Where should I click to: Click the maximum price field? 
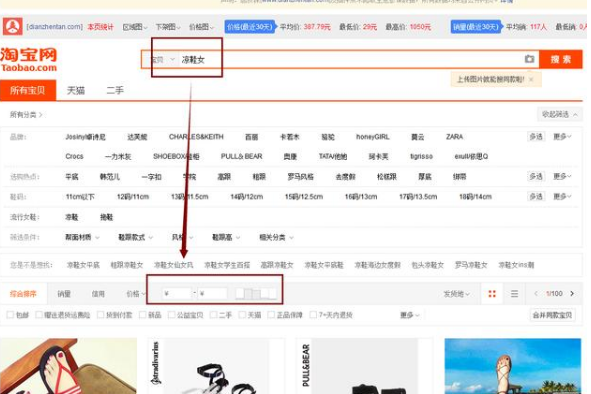click(x=213, y=293)
